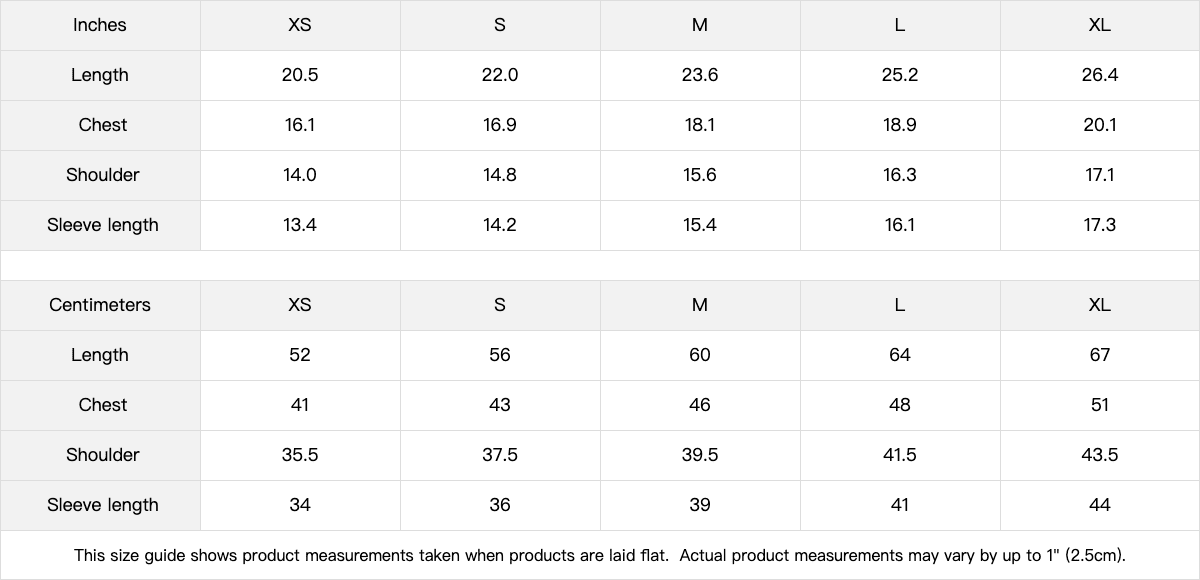Click the M column header in Inches table
This screenshot has height=580, width=1200.
coord(700,25)
